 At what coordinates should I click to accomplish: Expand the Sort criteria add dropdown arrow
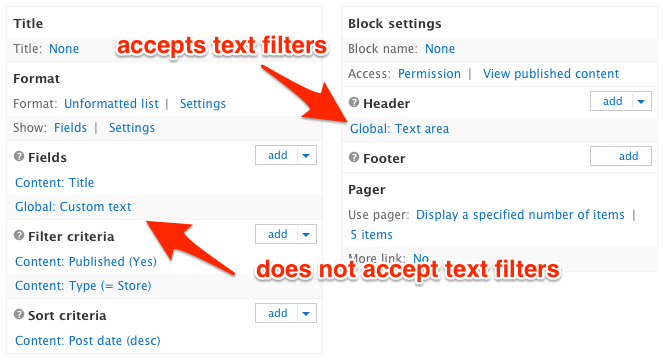coord(306,313)
